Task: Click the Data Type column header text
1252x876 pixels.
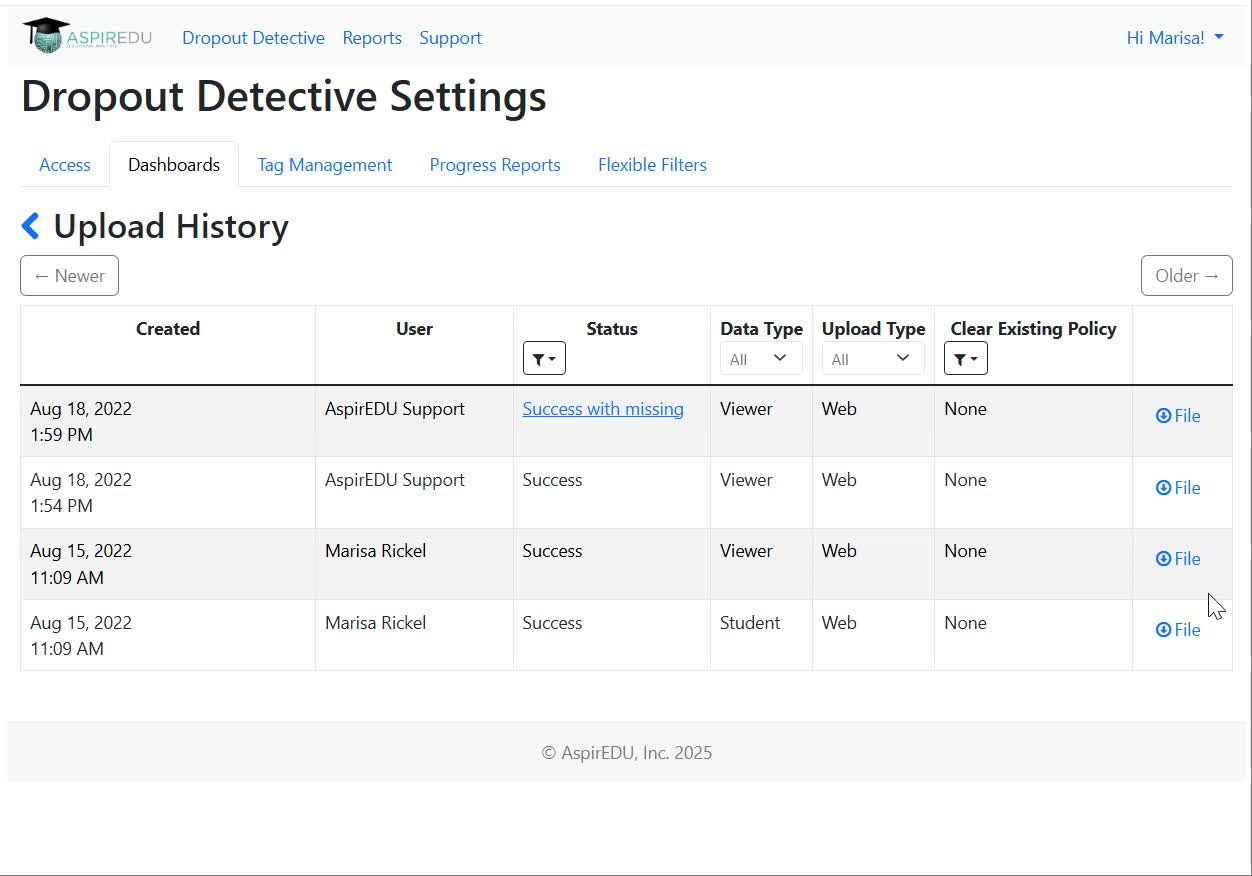Action: pyautogui.click(x=761, y=329)
